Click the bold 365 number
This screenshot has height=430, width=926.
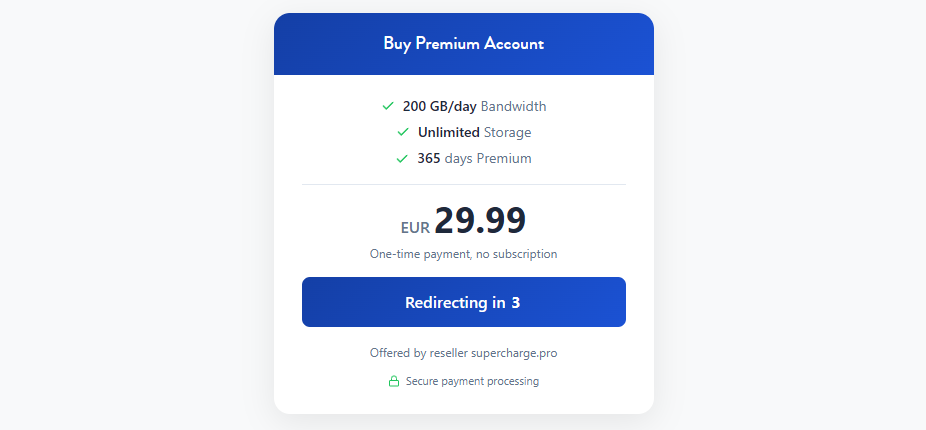click(429, 158)
